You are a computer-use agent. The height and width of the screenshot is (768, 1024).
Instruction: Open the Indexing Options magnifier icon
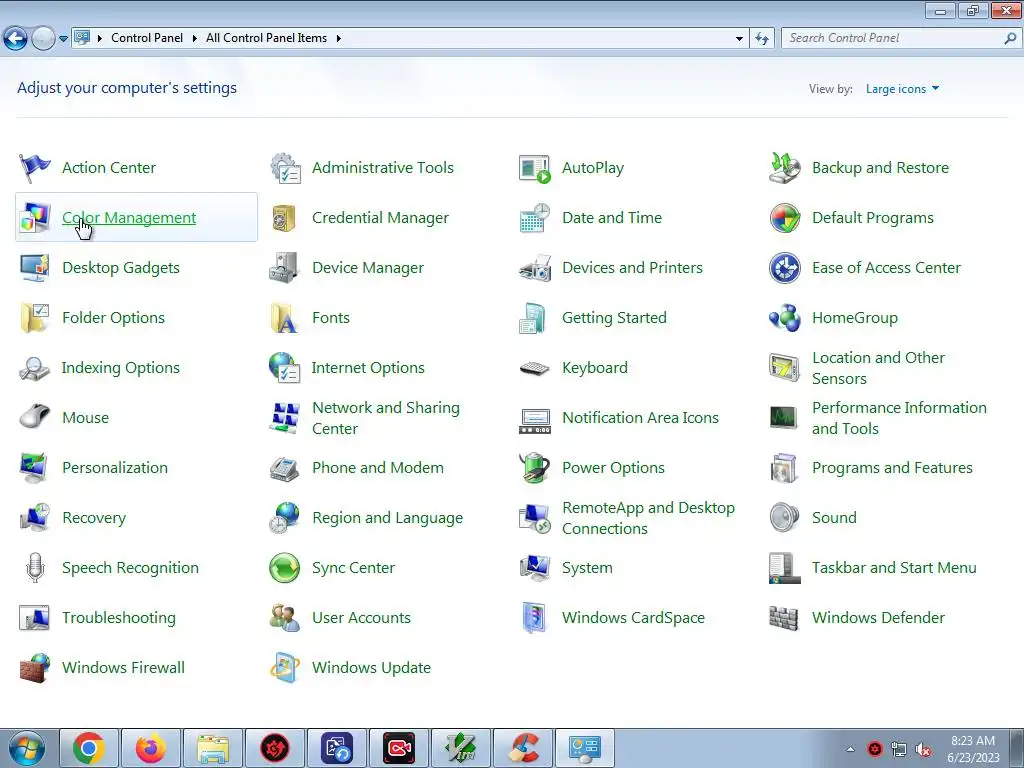click(x=35, y=368)
